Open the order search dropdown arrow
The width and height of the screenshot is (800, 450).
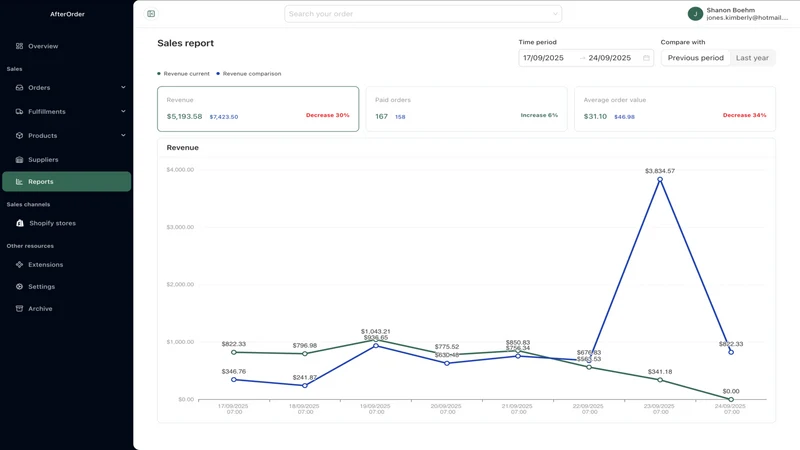[555, 14]
